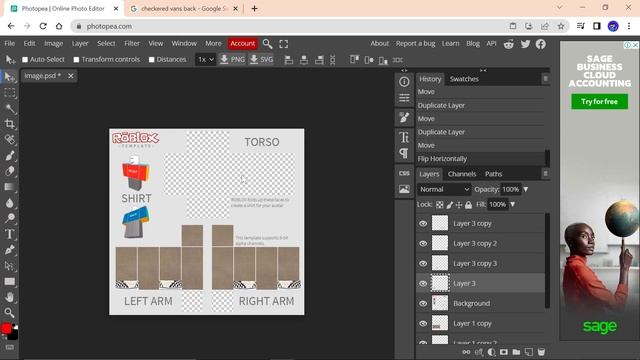
Task: Add a layer mask icon
Action: pyautogui.click(x=504, y=352)
